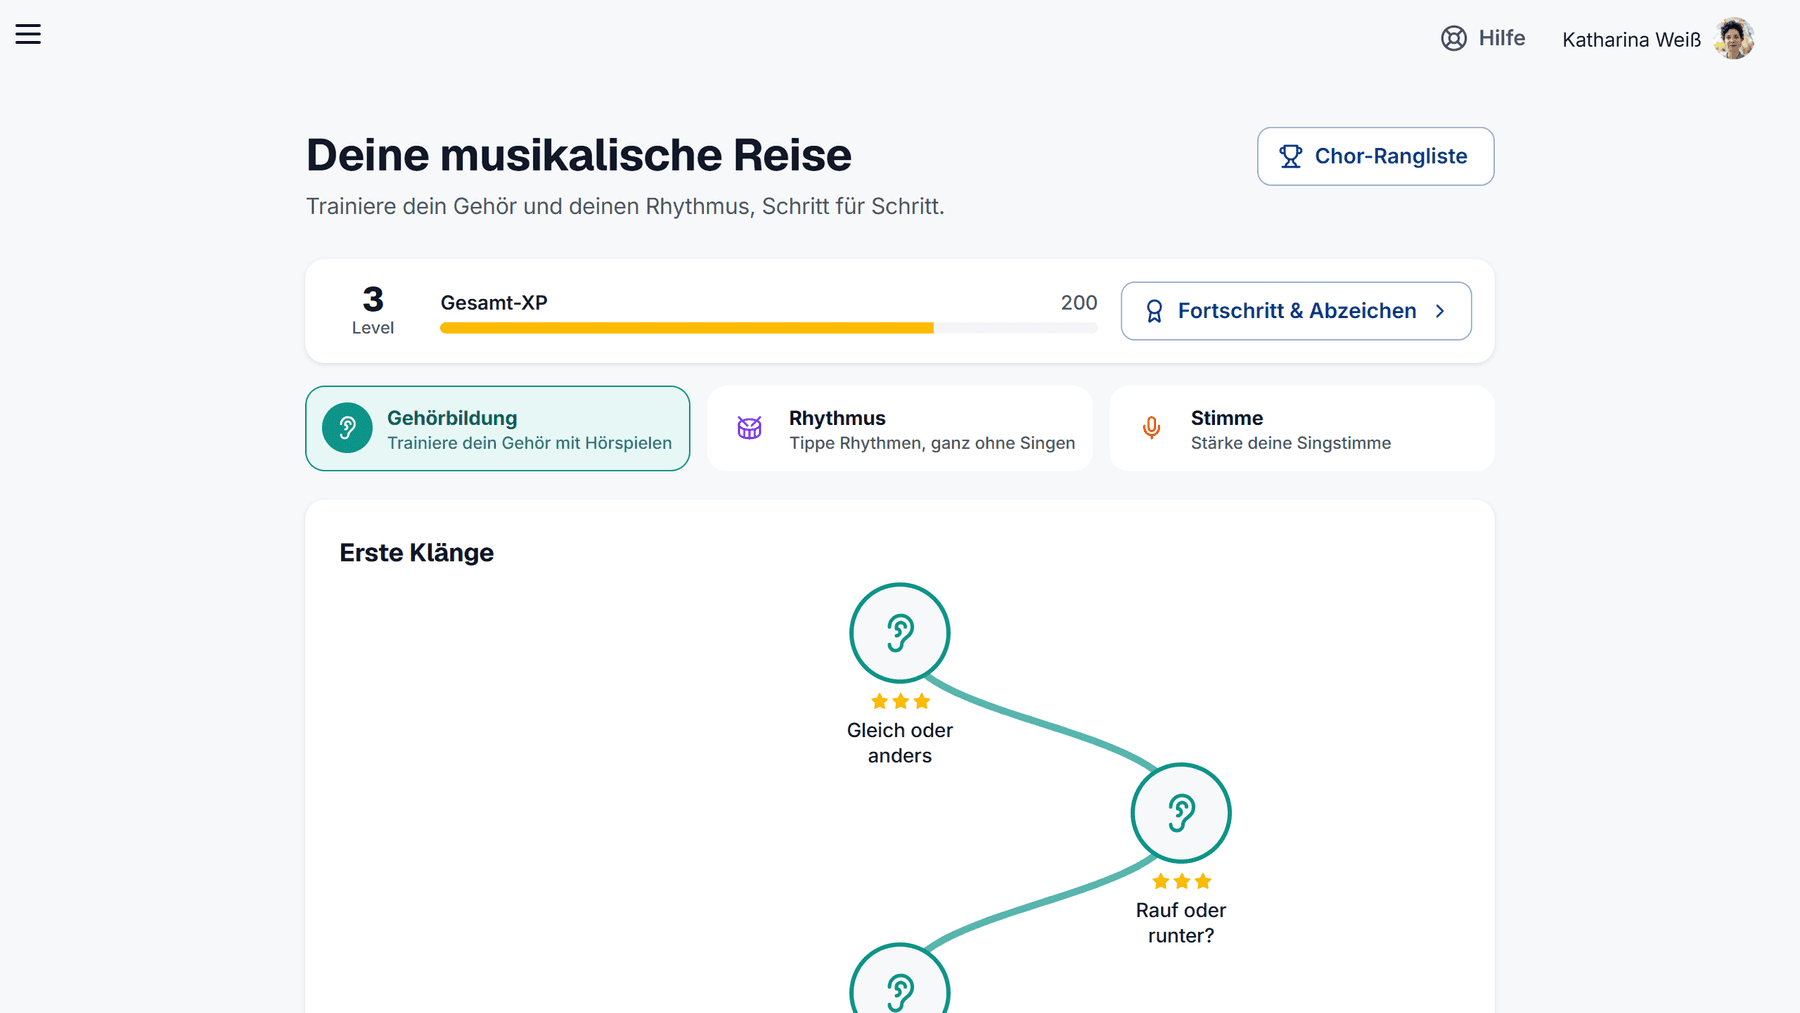This screenshot has width=1800, height=1013.
Task: Click the stars under Rauf oder runter?
Action: [1181, 881]
